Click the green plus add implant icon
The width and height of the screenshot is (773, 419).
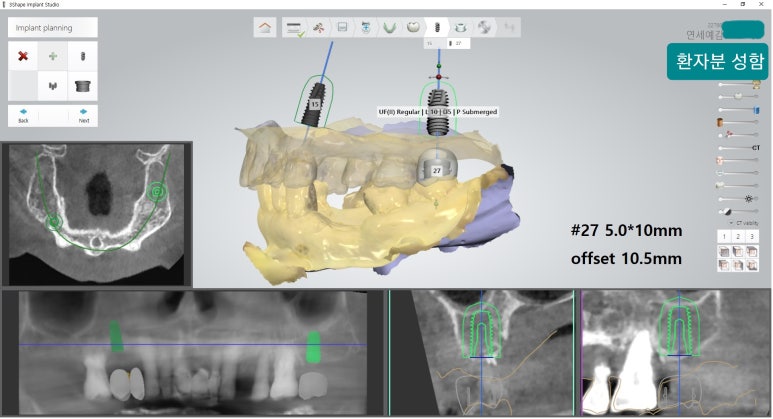tap(53, 56)
